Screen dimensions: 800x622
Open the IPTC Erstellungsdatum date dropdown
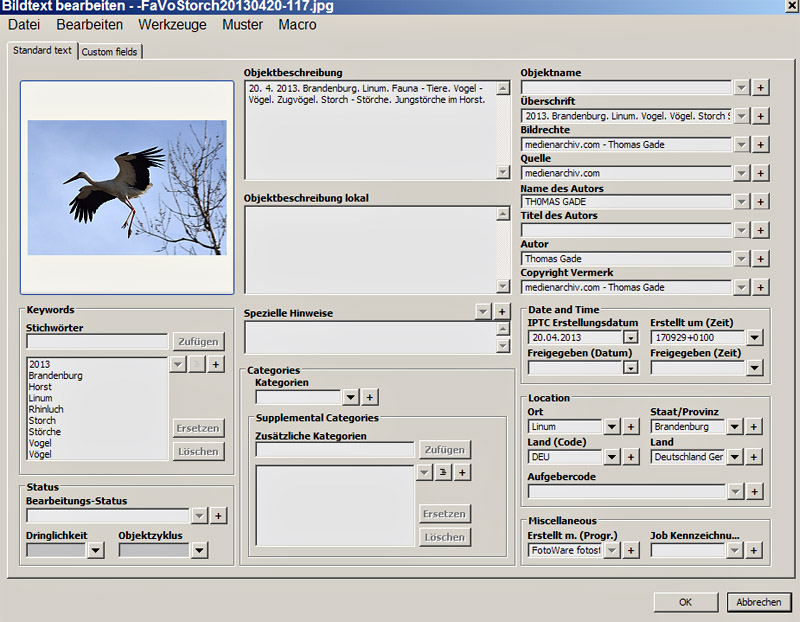630,338
